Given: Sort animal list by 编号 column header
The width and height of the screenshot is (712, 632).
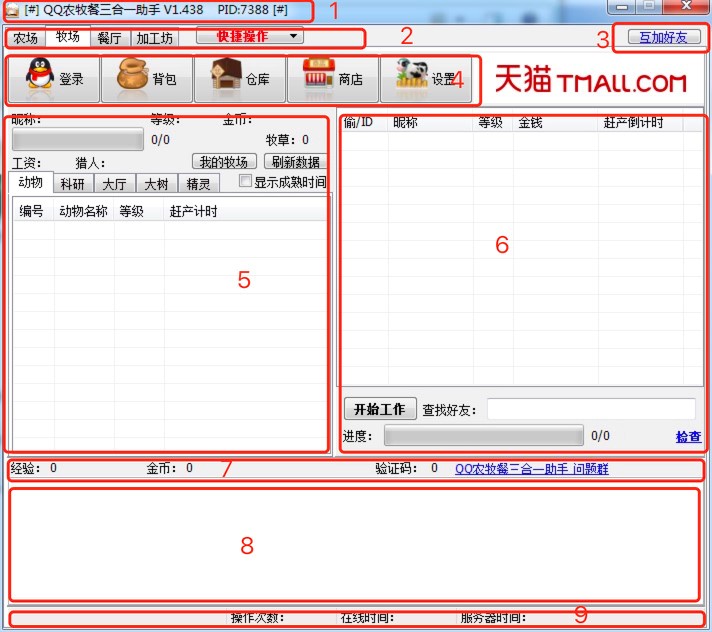Looking at the screenshot, I should (34, 211).
